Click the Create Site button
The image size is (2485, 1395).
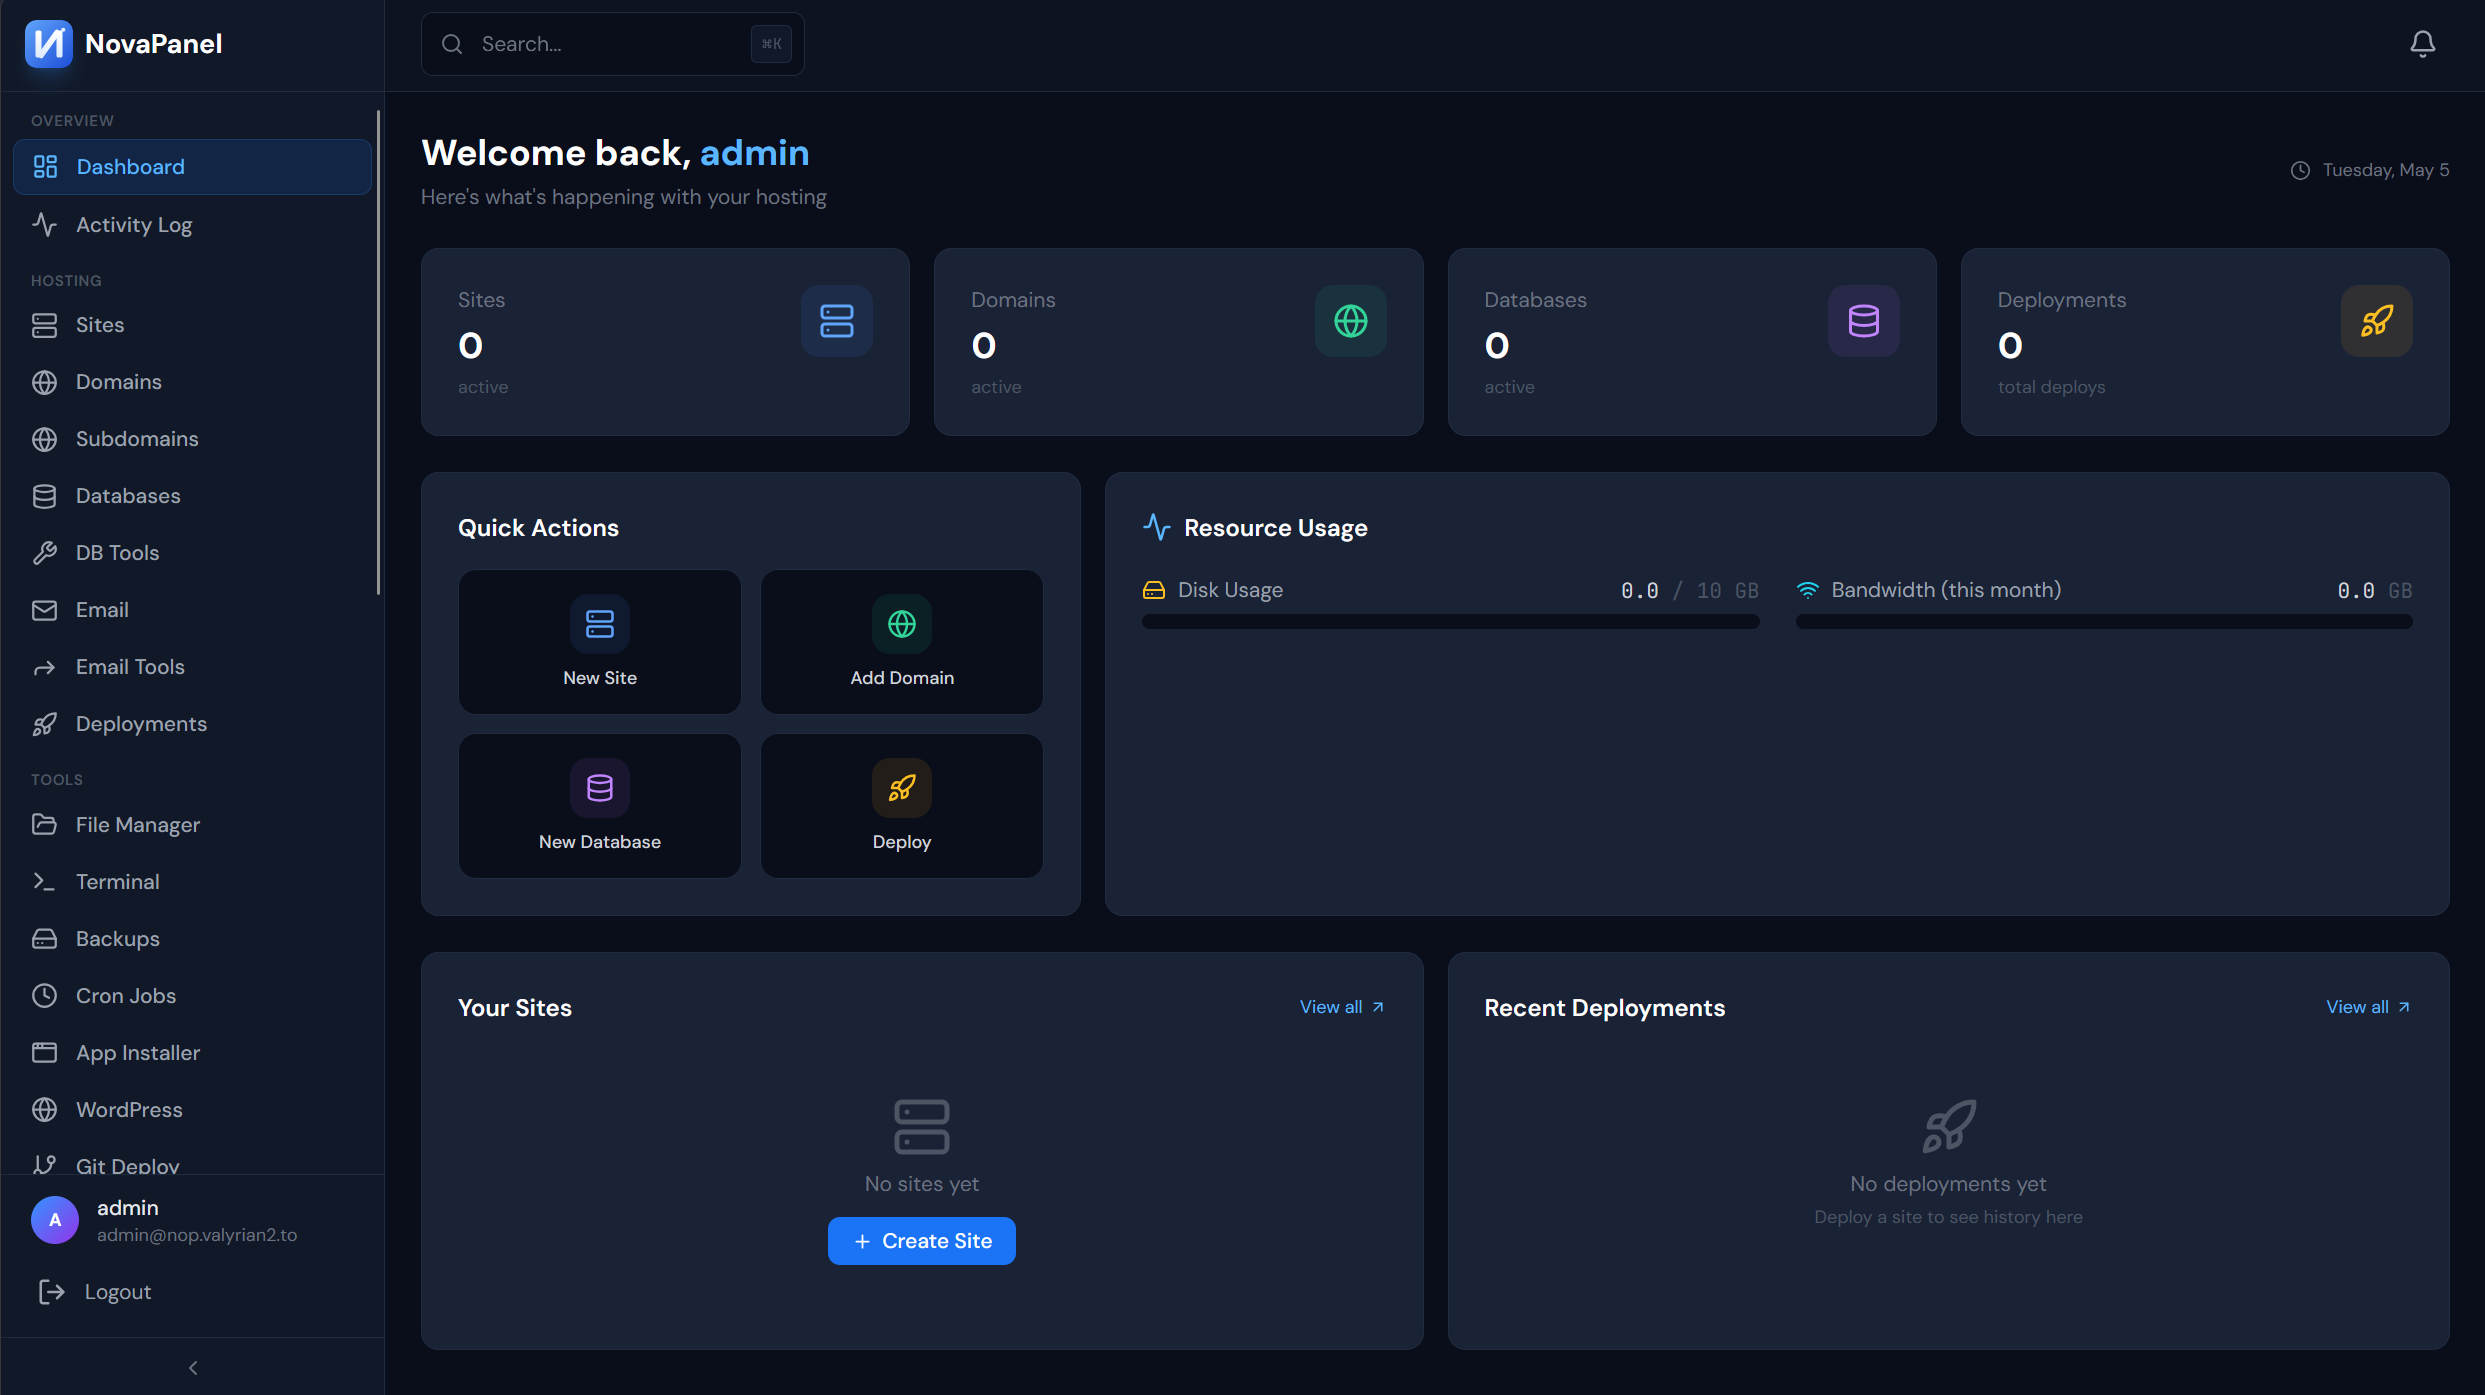922,1241
